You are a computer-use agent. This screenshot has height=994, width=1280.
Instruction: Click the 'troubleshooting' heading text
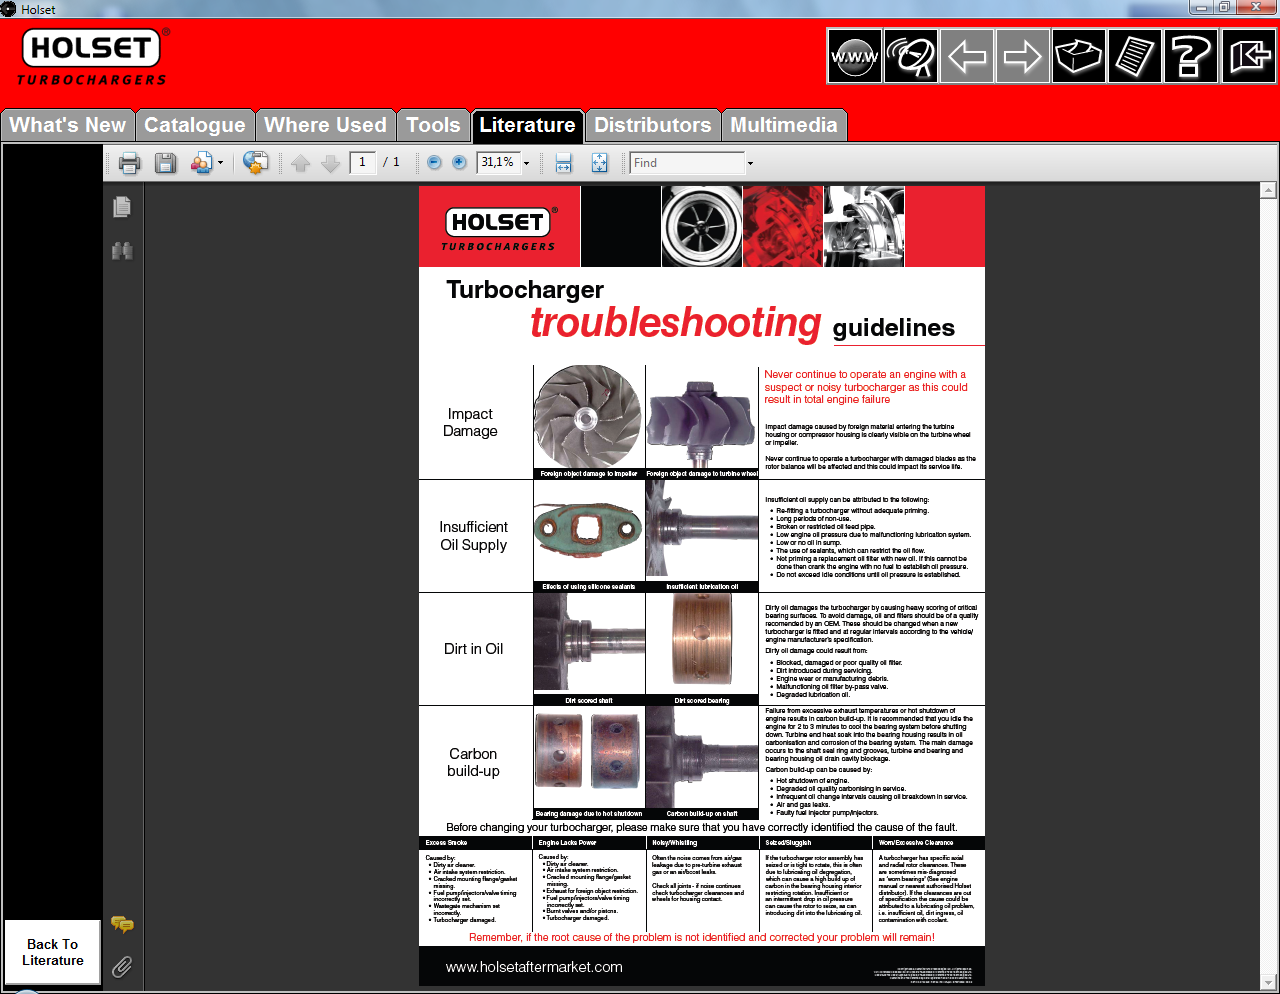coord(676,323)
